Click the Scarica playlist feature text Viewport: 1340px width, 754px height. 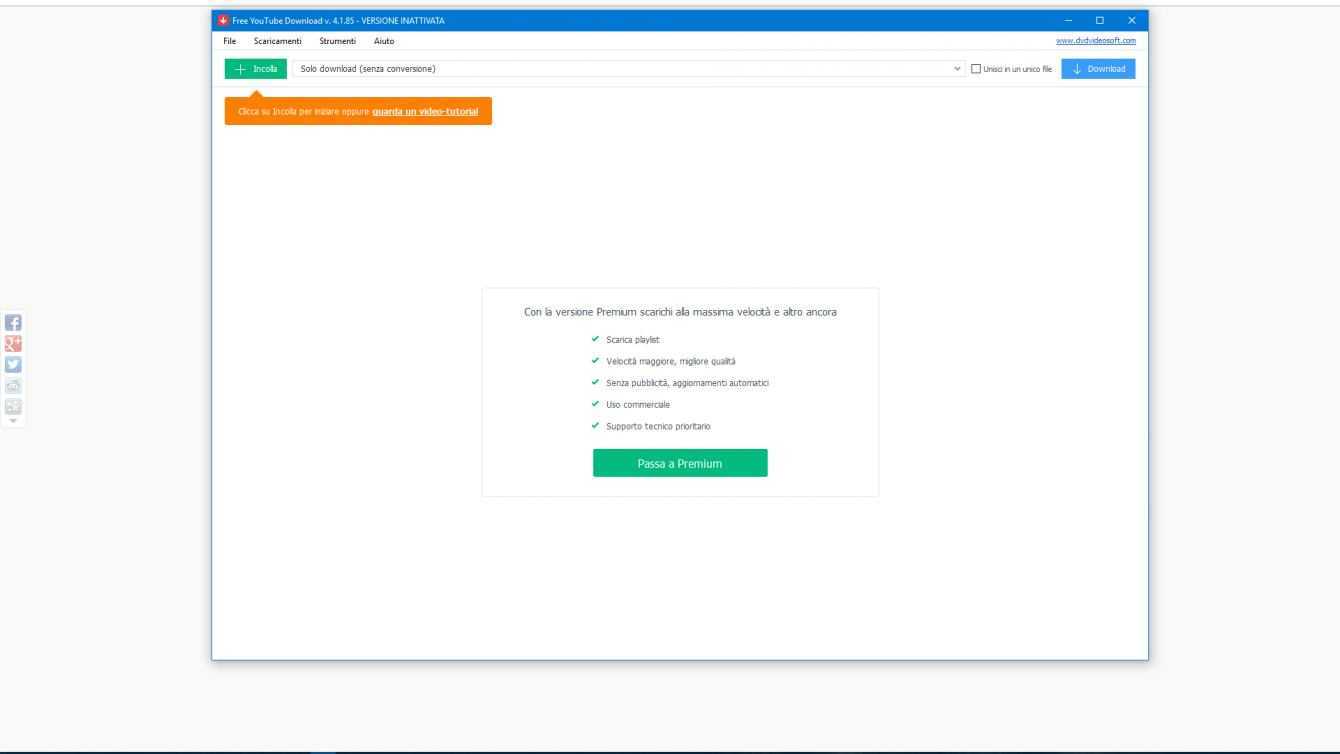click(x=632, y=340)
